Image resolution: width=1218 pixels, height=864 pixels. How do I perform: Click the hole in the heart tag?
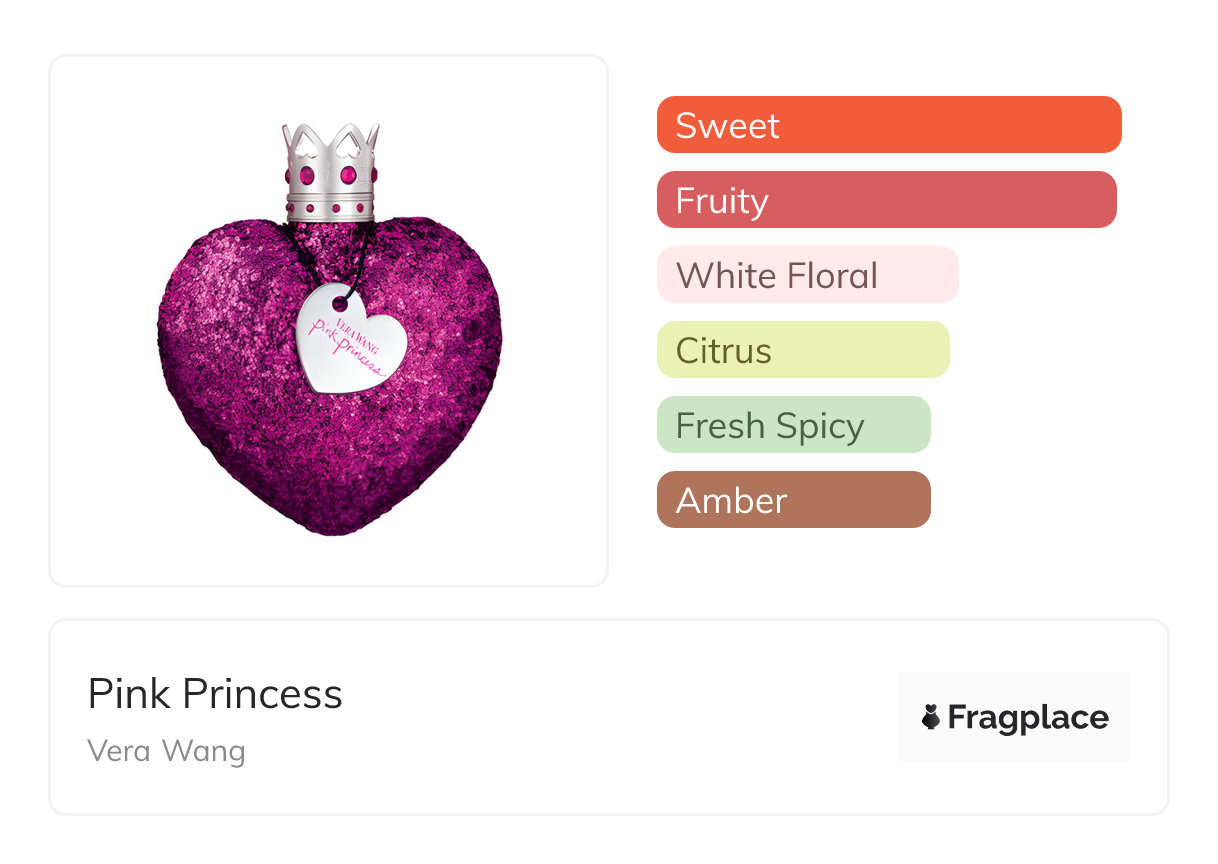point(340,302)
